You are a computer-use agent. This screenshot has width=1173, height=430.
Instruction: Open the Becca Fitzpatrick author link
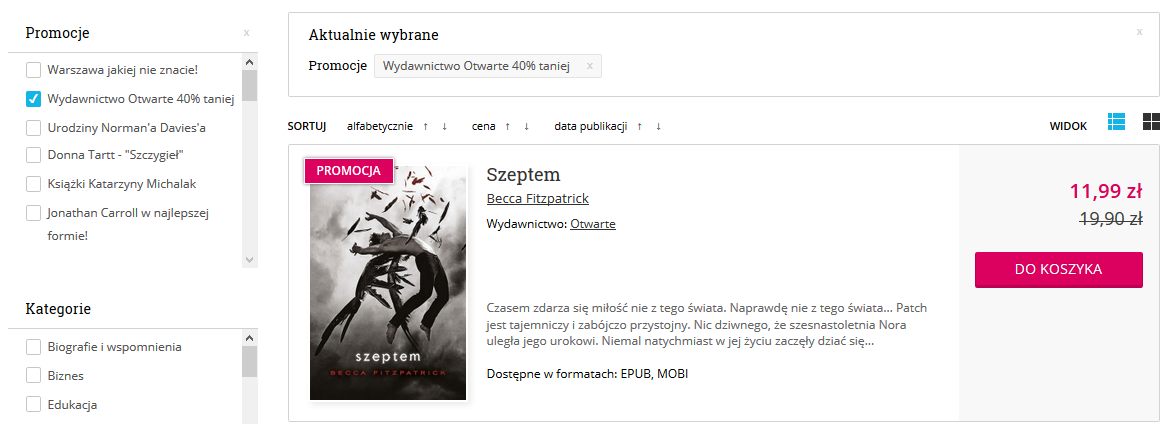click(x=537, y=198)
